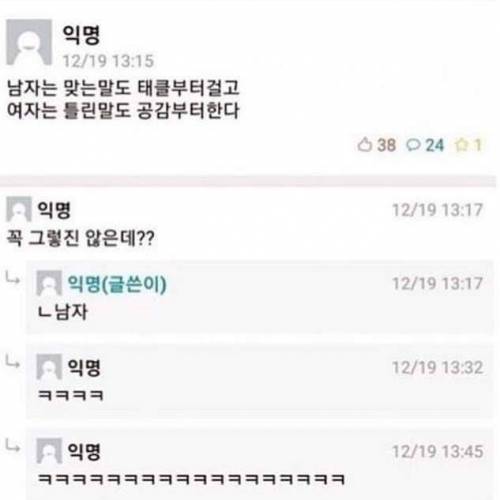Click avatar next to 익명(글쓴이) reply
500x500 pixels.
pyautogui.click(x=49, y=283)
